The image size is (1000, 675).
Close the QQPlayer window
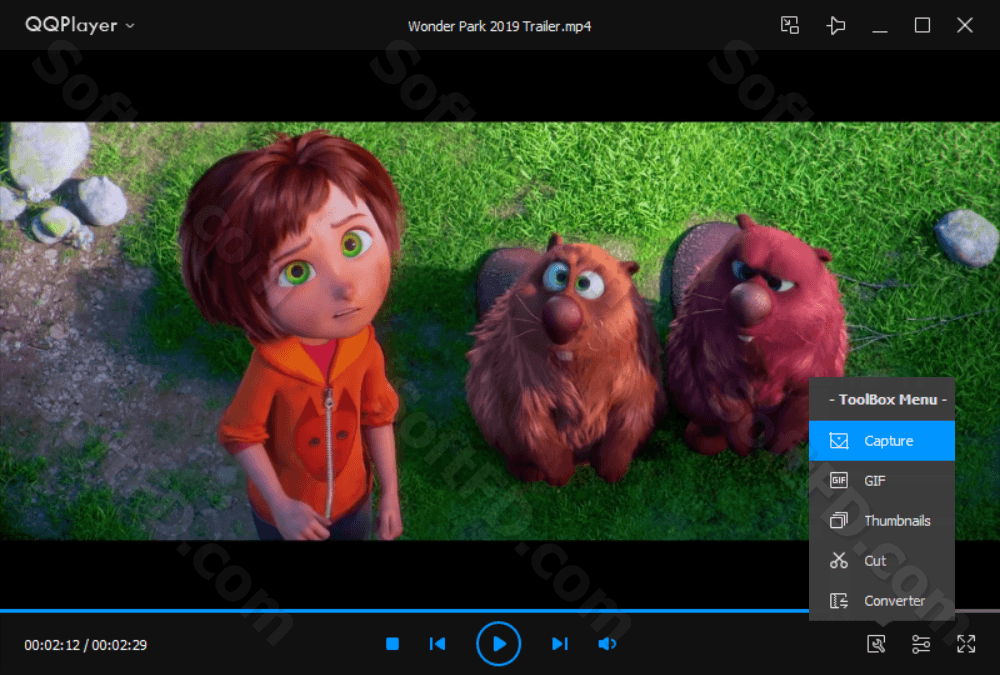[964, 26]
